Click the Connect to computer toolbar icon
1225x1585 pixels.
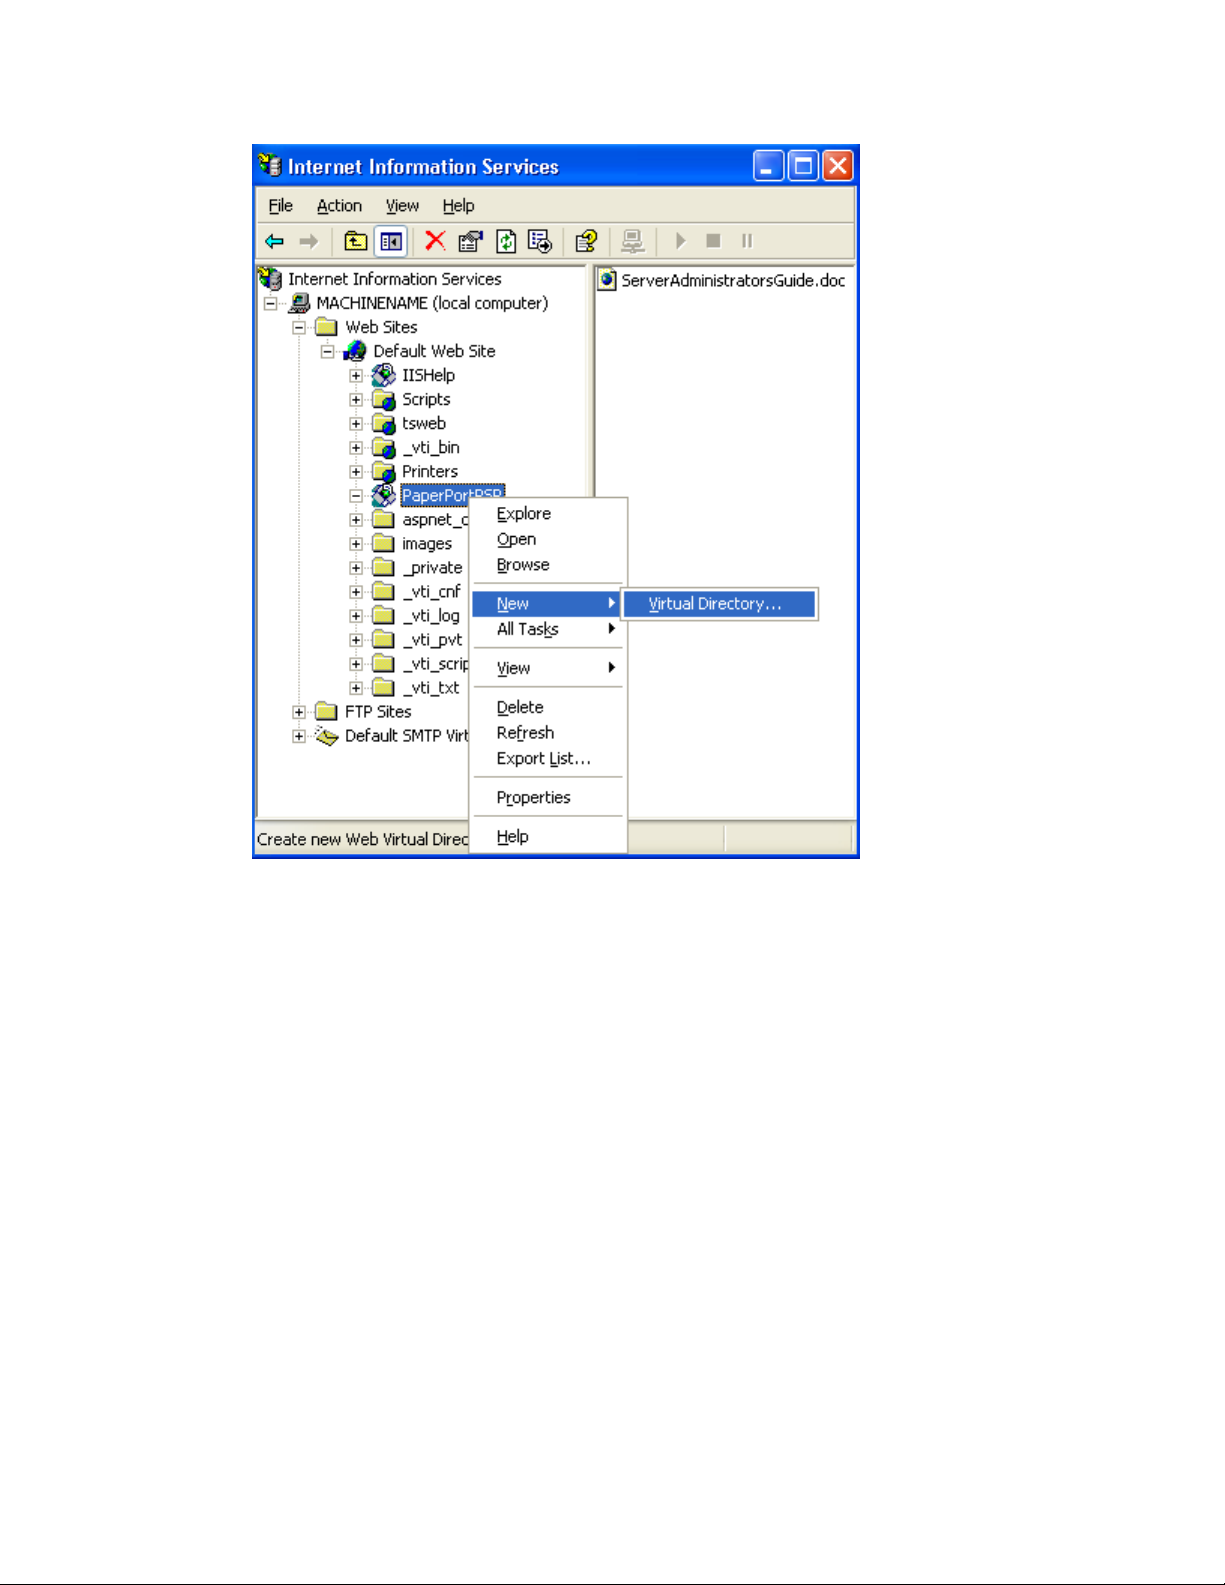(632, 241)
